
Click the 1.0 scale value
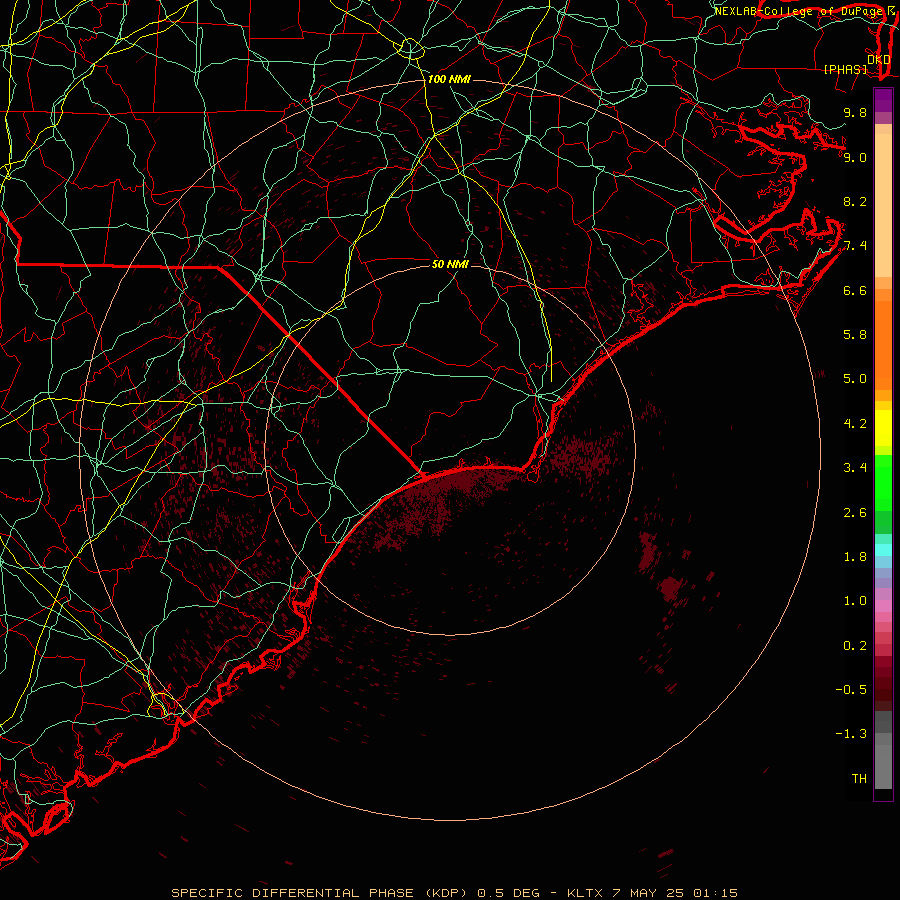855,601
